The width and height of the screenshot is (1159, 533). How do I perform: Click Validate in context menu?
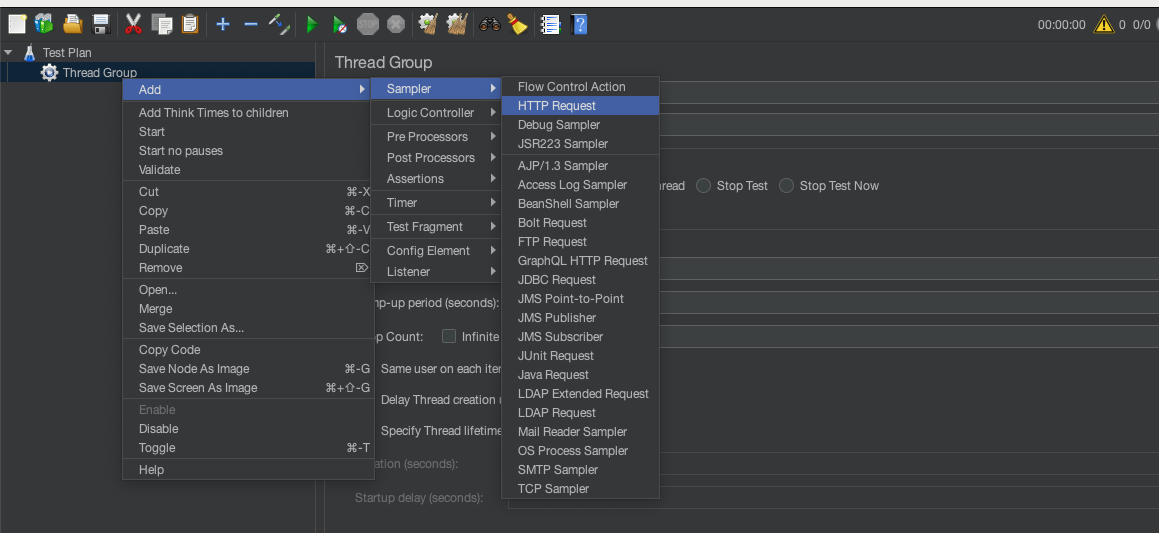[x=248, y=170]
